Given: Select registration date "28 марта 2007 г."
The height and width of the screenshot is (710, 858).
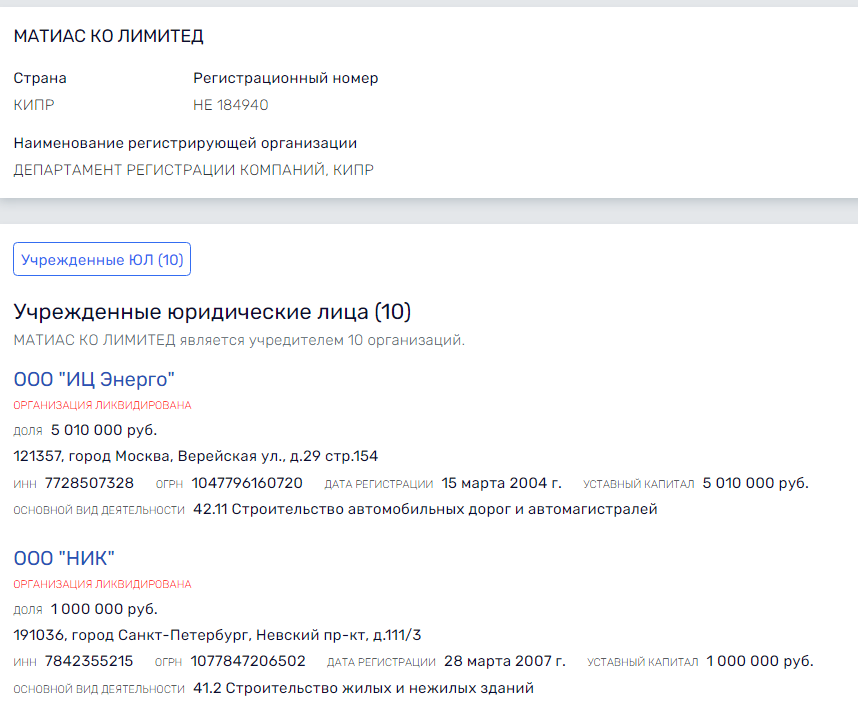Looking at the screenshot, I should tap(505, 661).
